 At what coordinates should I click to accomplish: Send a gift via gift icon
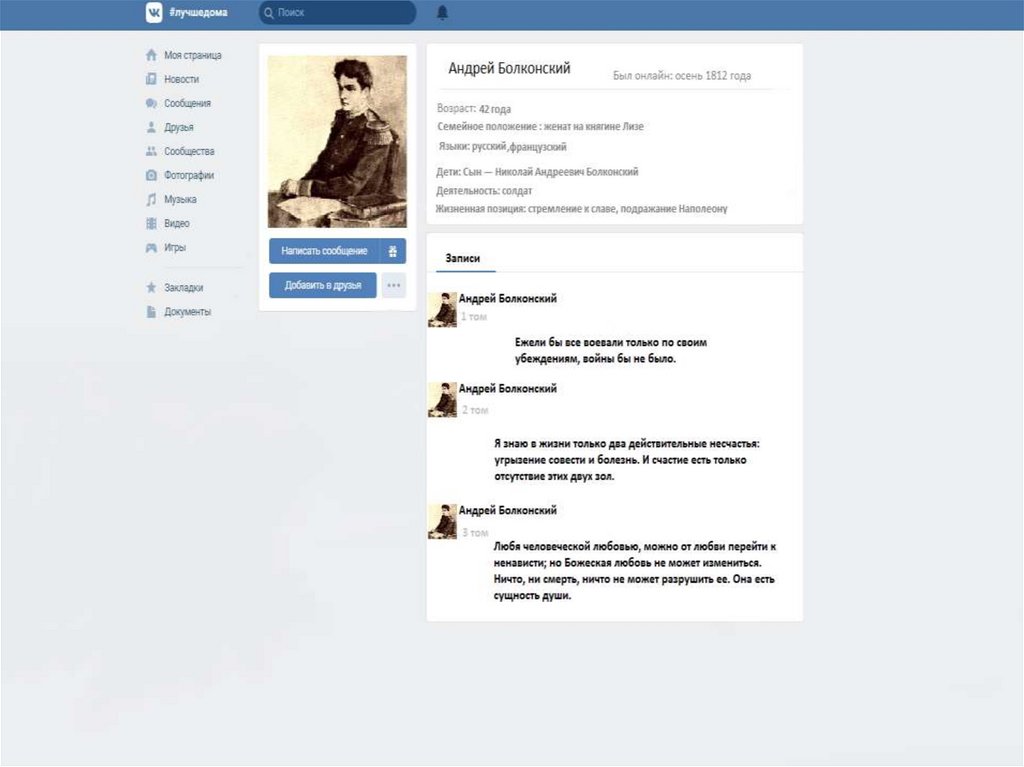tap(392, 251)
